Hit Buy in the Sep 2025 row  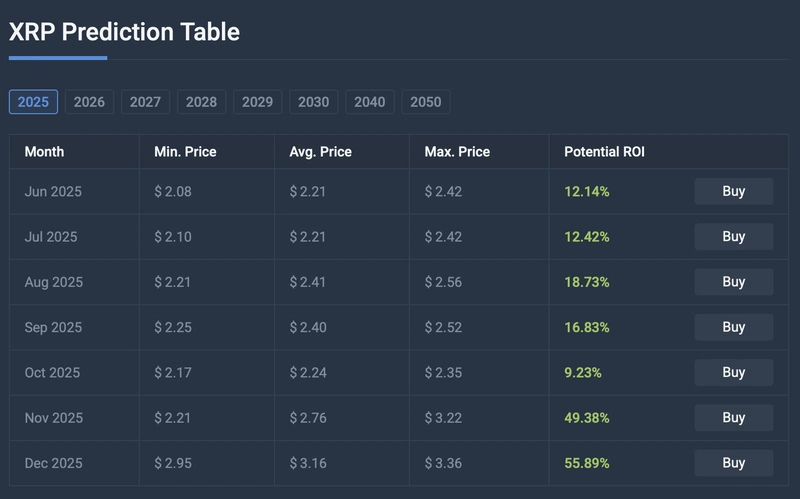point(733,327)
